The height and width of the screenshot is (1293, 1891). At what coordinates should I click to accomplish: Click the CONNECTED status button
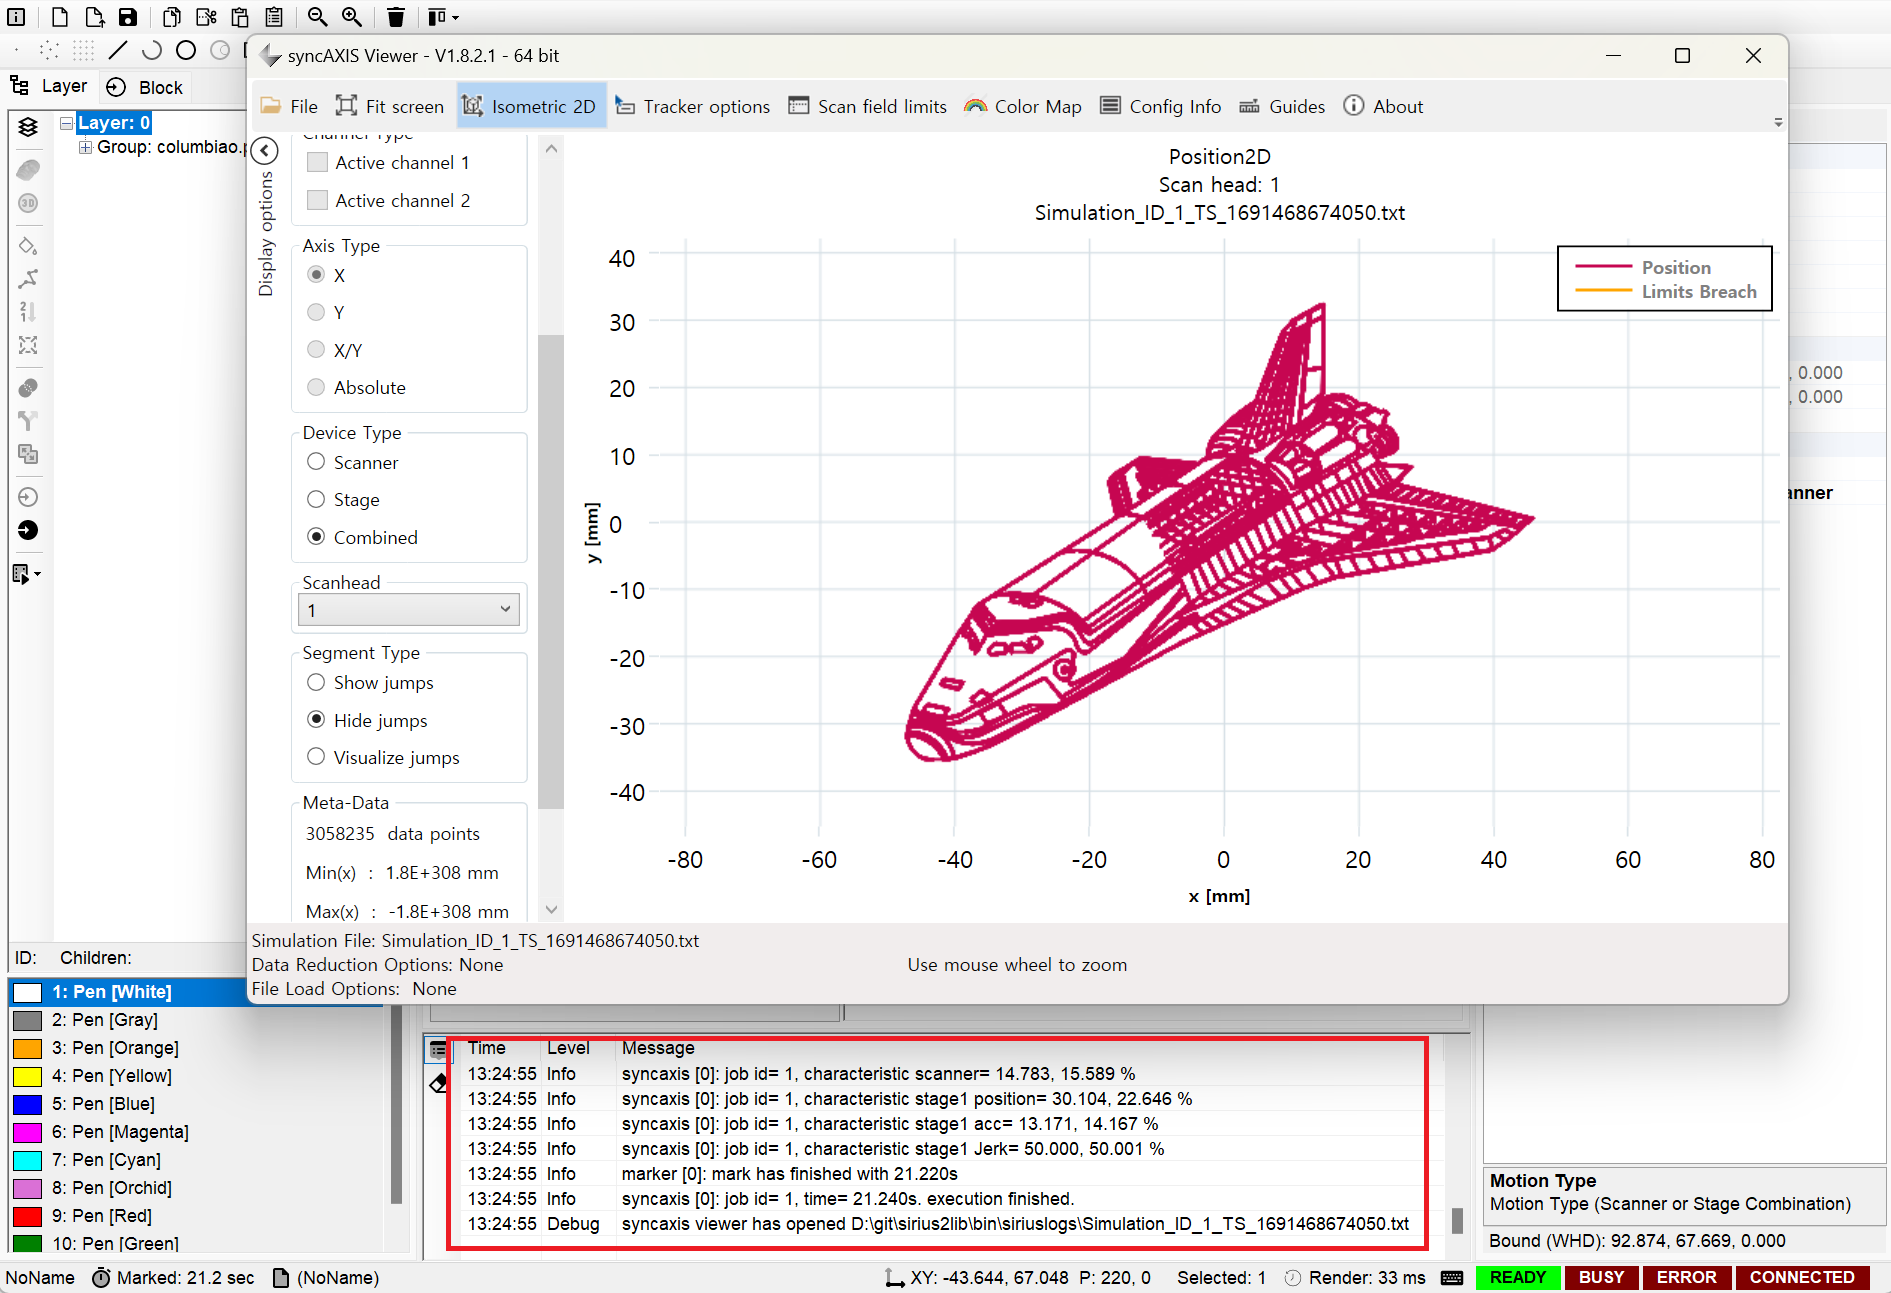pos(1802,1277)
